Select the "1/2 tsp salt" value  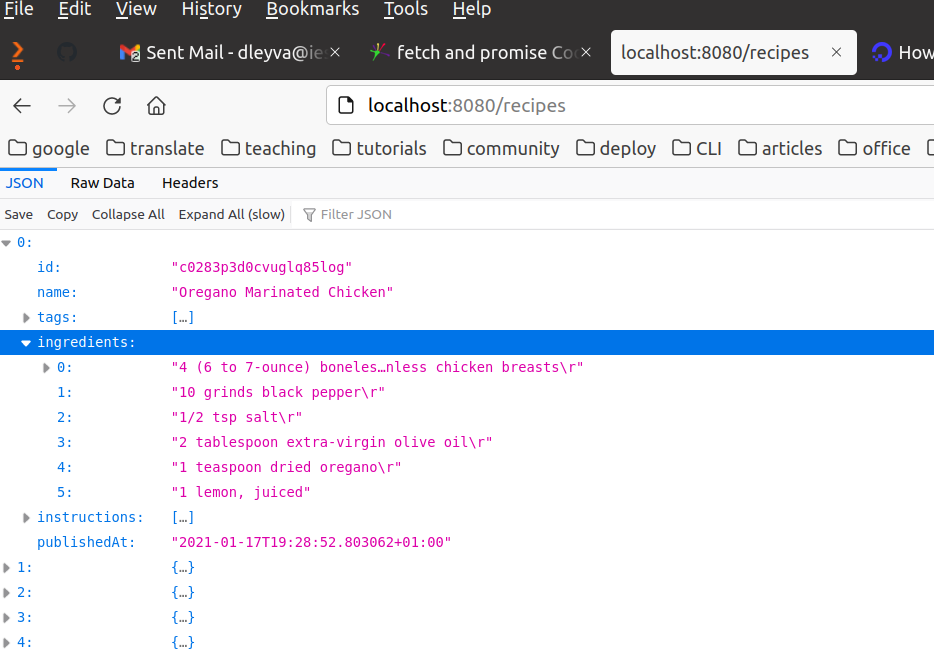236,418
